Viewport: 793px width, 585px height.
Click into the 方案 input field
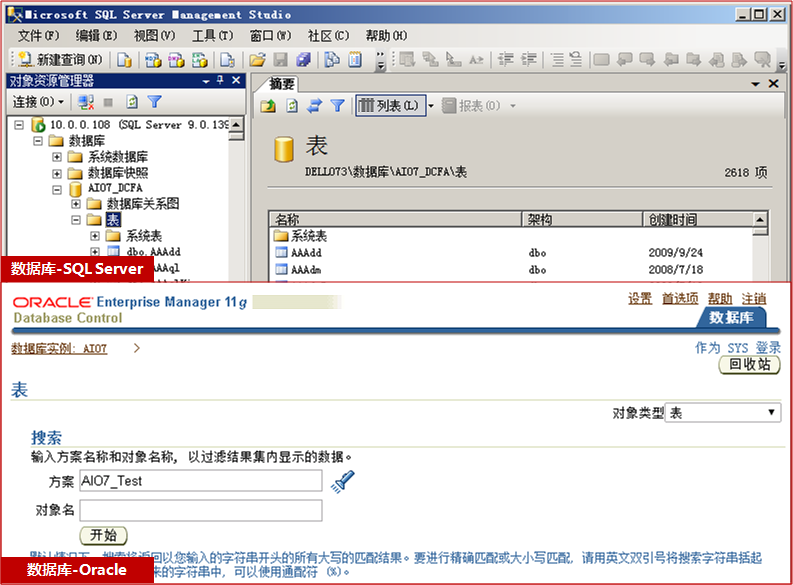click(x=201, y=481)
